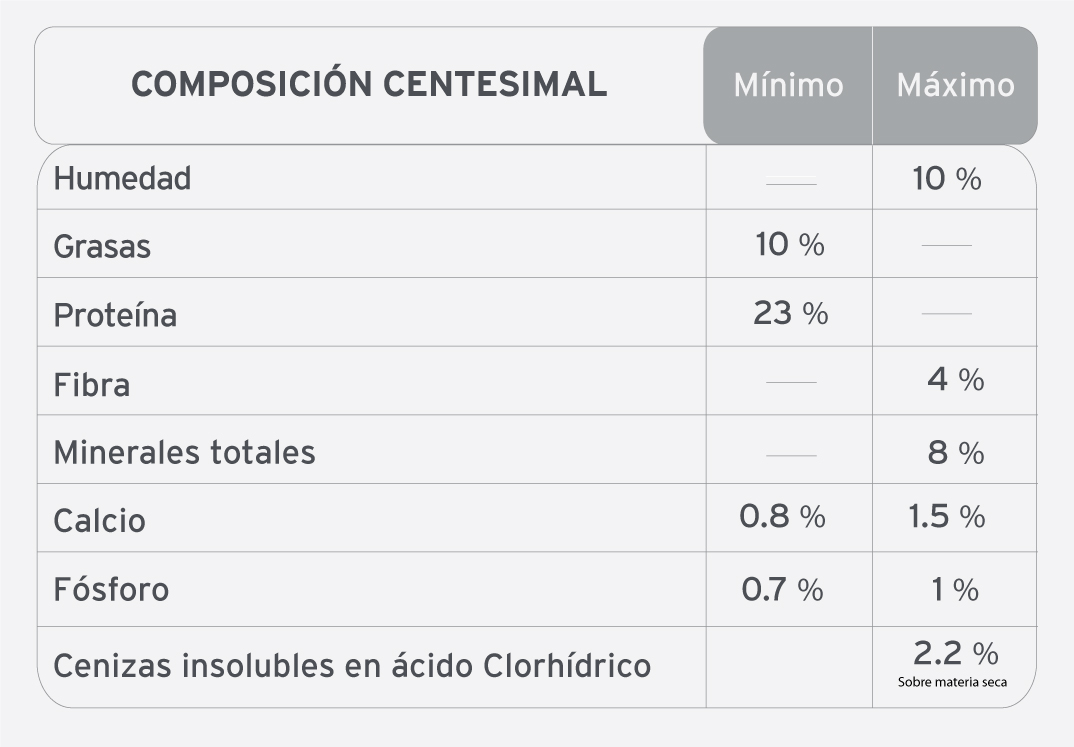Click the Fósforo maximum value 1 %
The image size is (1074, 747).
tap(955, 590)
